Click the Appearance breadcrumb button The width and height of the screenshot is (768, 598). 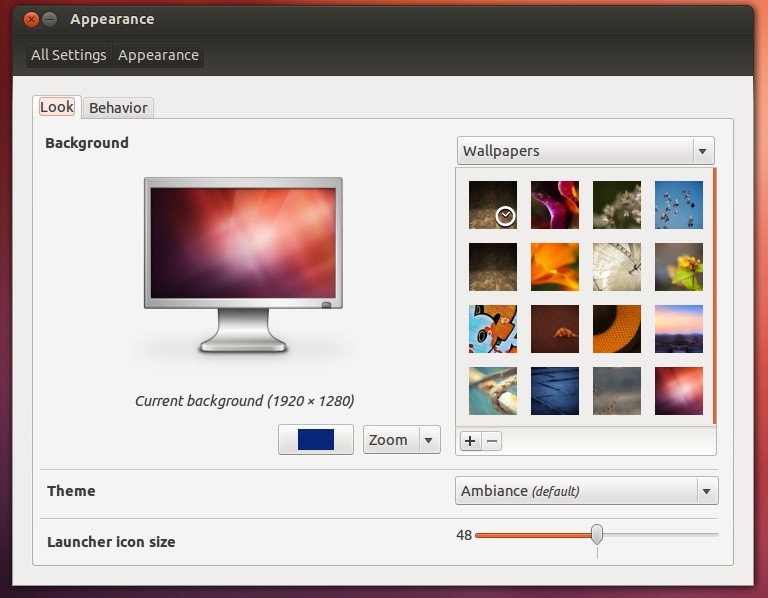(158, 55)
